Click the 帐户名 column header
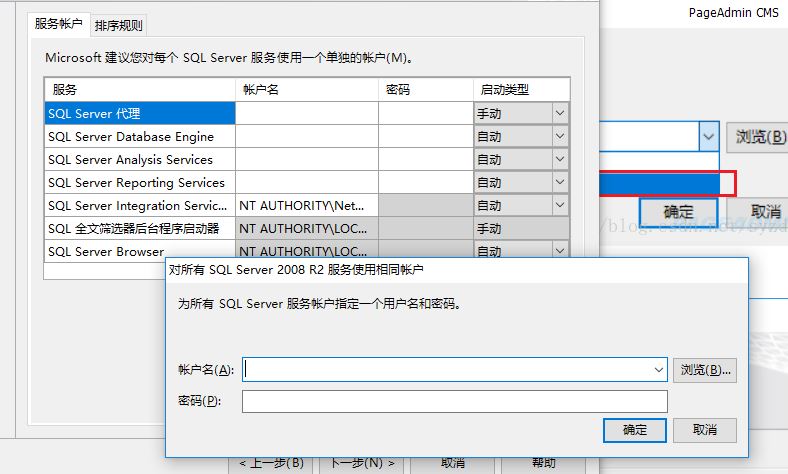 point(307,90)
